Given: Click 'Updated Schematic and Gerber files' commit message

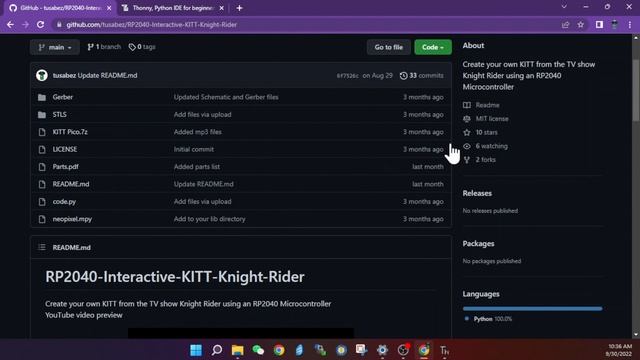Looking at the screenshot, I should tap(226, 97).
